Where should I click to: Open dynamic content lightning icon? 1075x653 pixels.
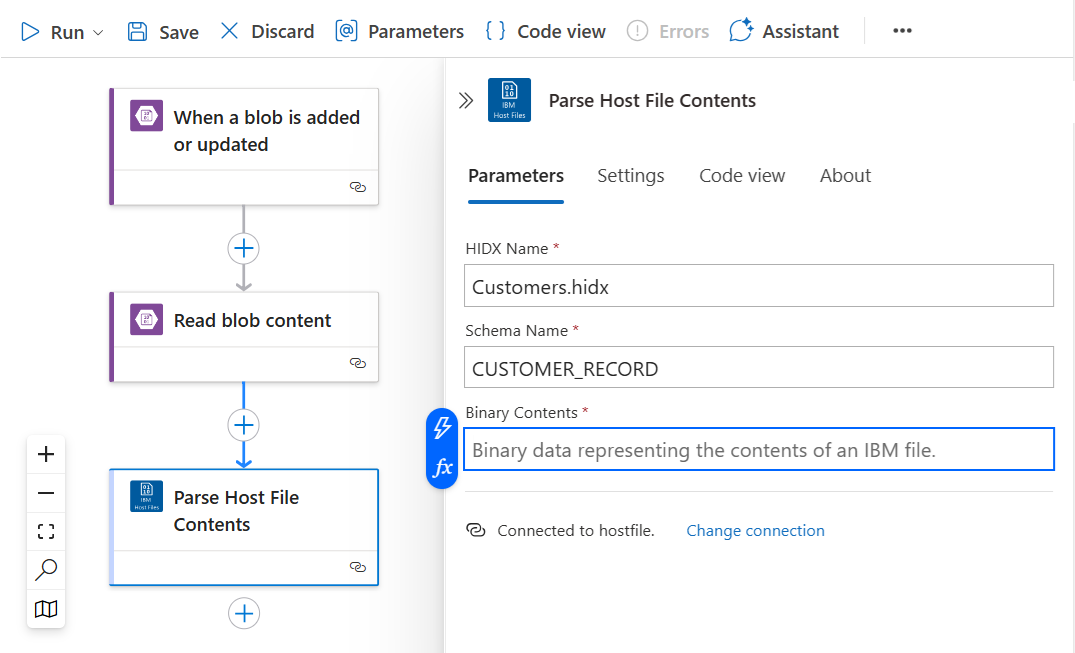(442, 429)
